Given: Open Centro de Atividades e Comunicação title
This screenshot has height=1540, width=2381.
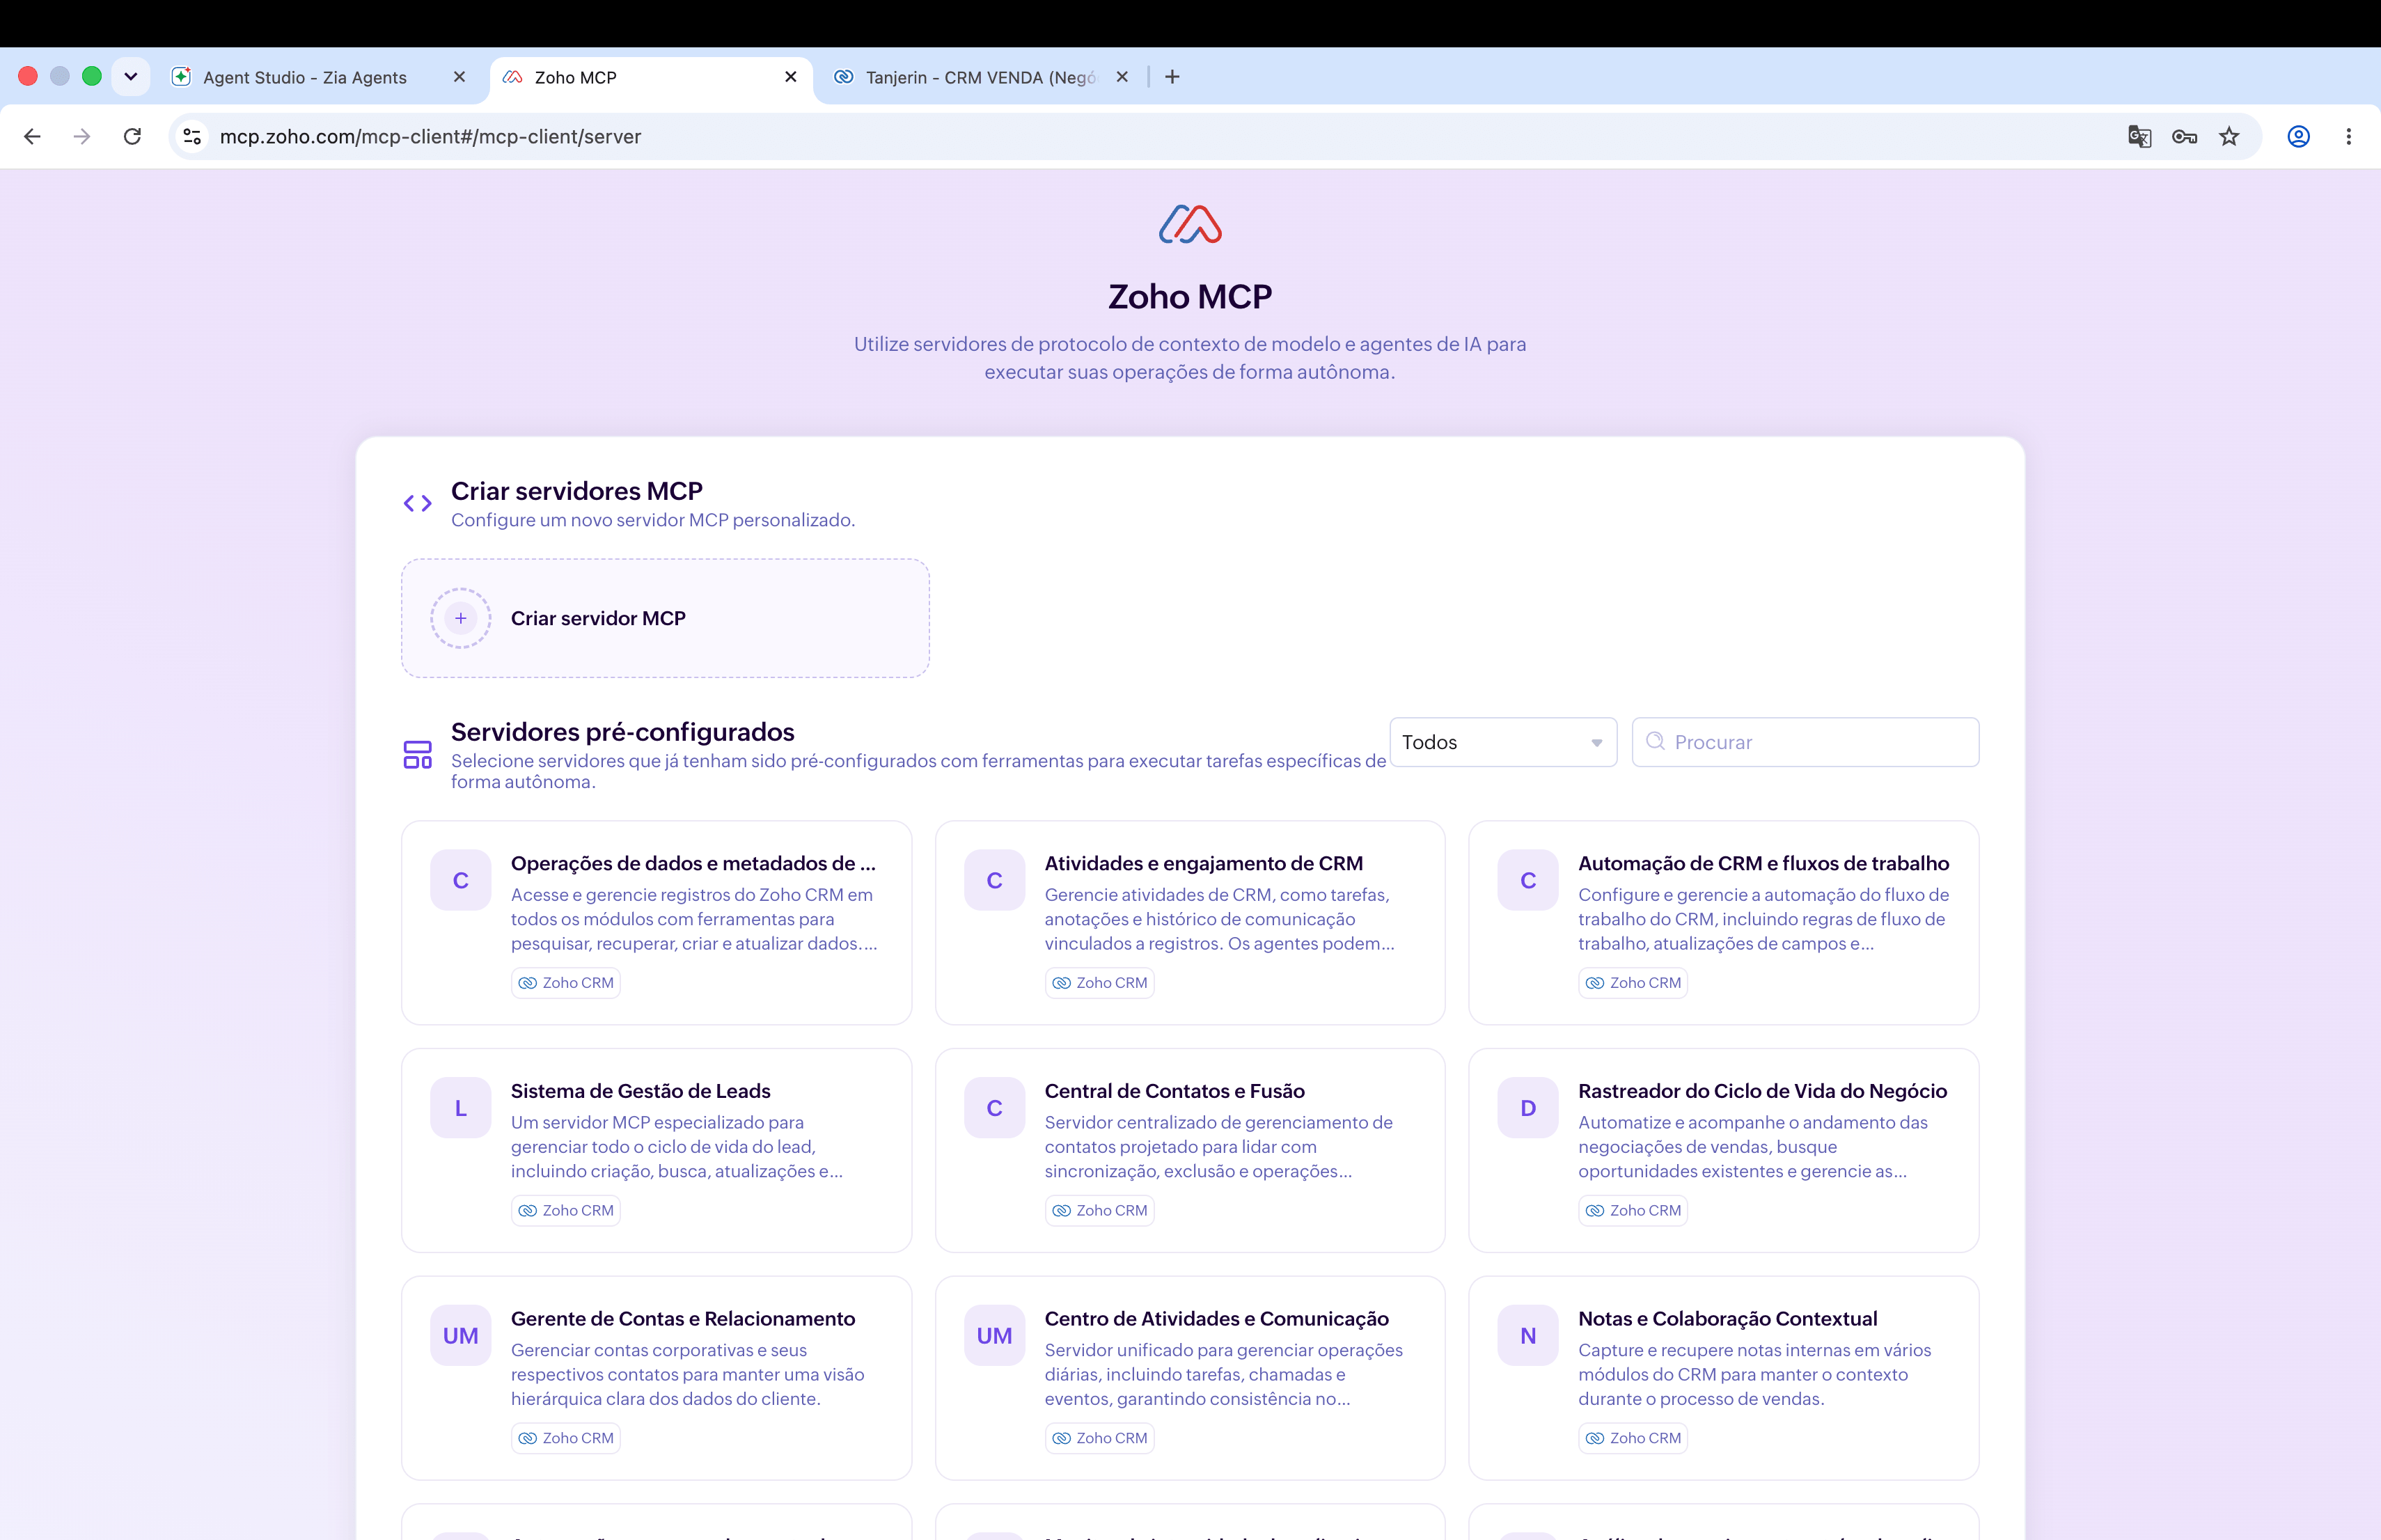Looking at the screenshot, I should [x=1217, y=1319].
